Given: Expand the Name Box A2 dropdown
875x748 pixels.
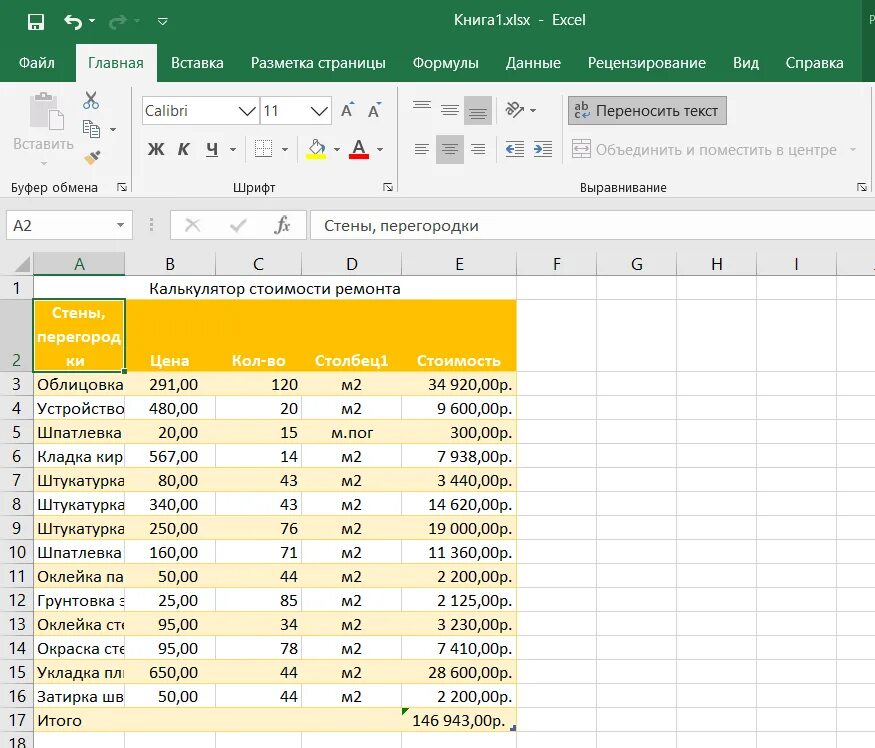Looking at the screenshot, I should pyautogui.click(x=121, y=226).
